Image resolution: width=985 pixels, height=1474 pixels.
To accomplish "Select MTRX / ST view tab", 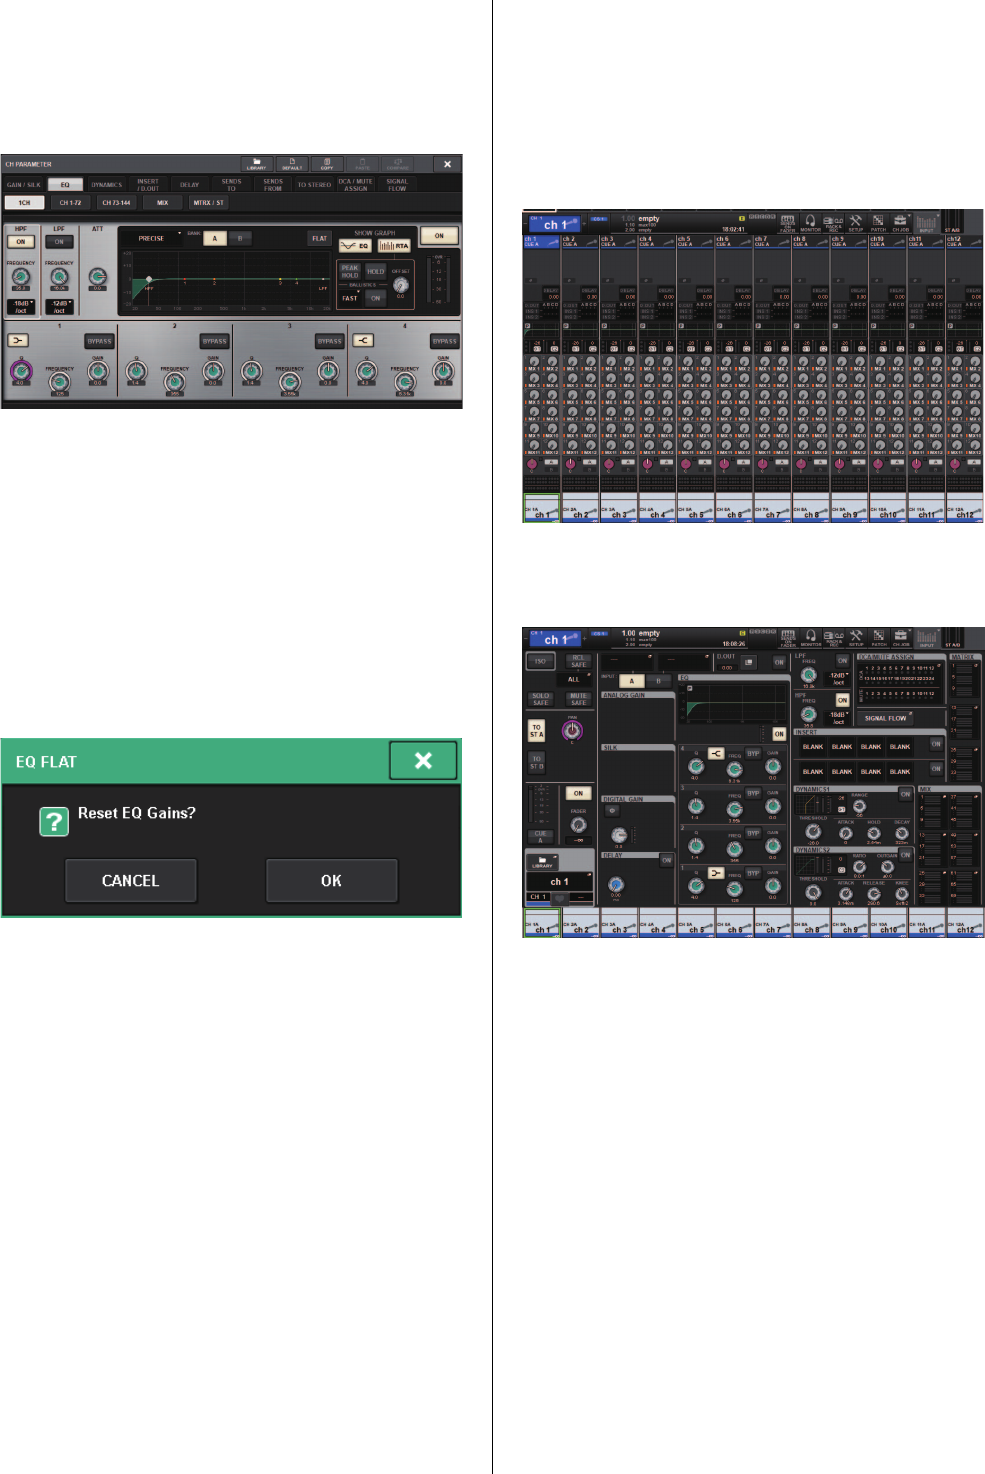I will 208,202.
